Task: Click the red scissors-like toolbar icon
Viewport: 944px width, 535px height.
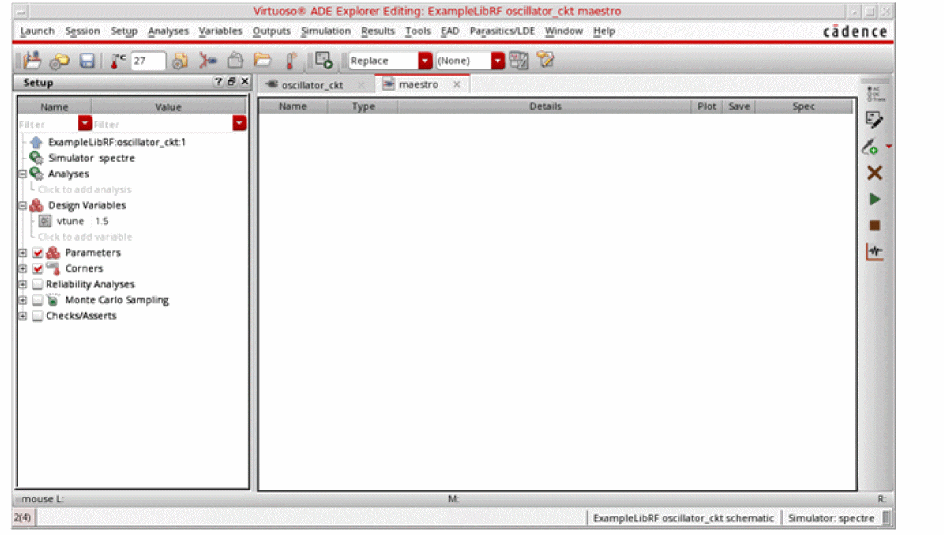Action: point(208,60)
